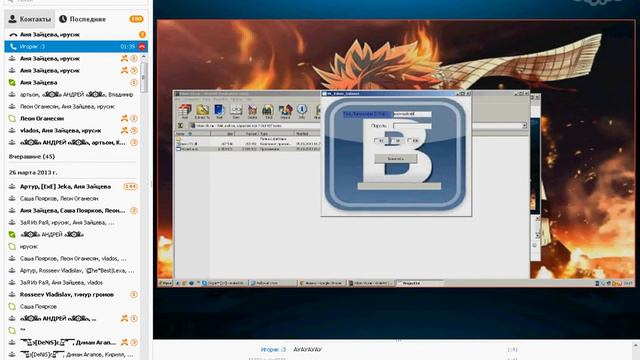640x360 pixels.
Task: Click the Wizard icon in the WinRAR toolbar
Action: pyautogui.click(x=285, y=111)
